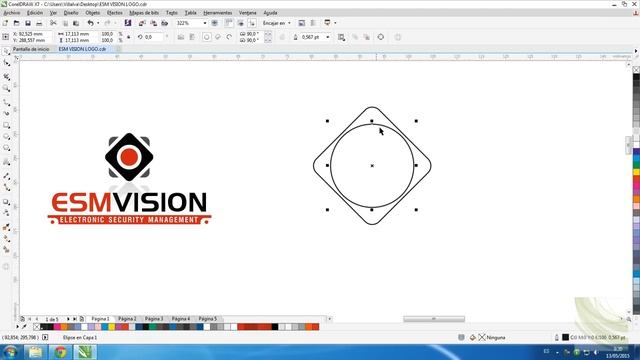Expand the application launcher dropdown arrow

pyautogui.click(x=335, y=23)
